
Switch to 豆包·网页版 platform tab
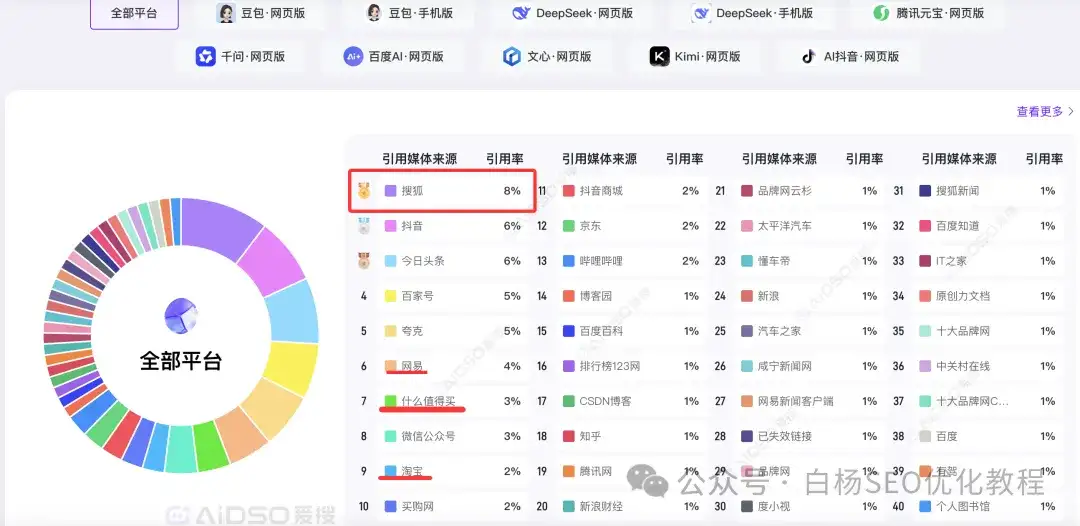[261, 13]
